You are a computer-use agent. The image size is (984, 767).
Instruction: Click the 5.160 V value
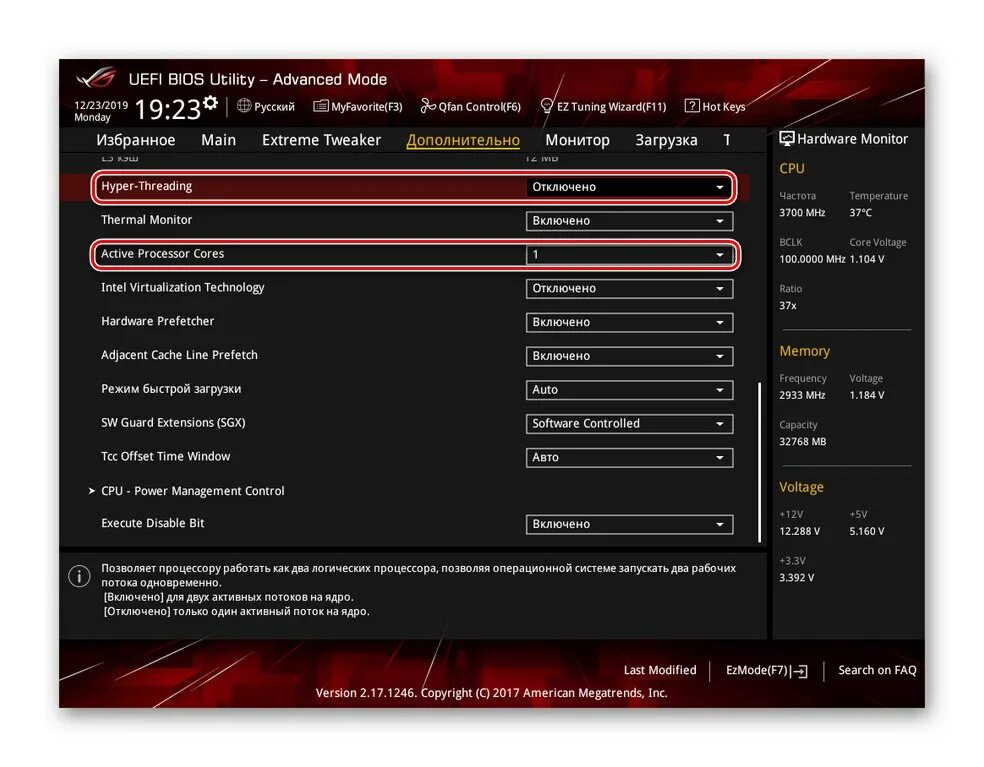tap(867, 532)
